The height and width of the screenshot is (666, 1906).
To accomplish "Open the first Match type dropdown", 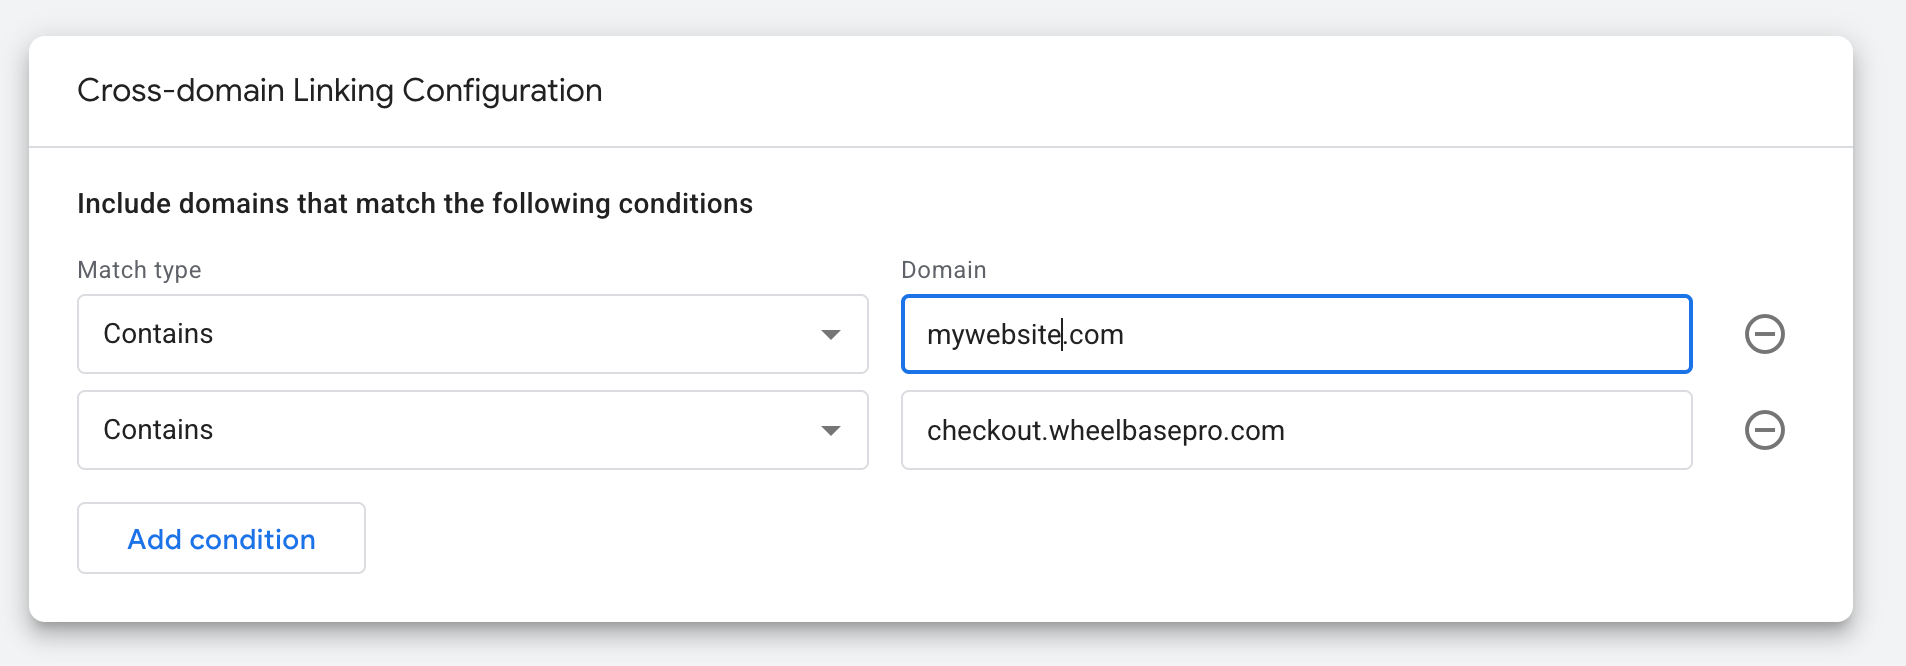I will 472,334.
